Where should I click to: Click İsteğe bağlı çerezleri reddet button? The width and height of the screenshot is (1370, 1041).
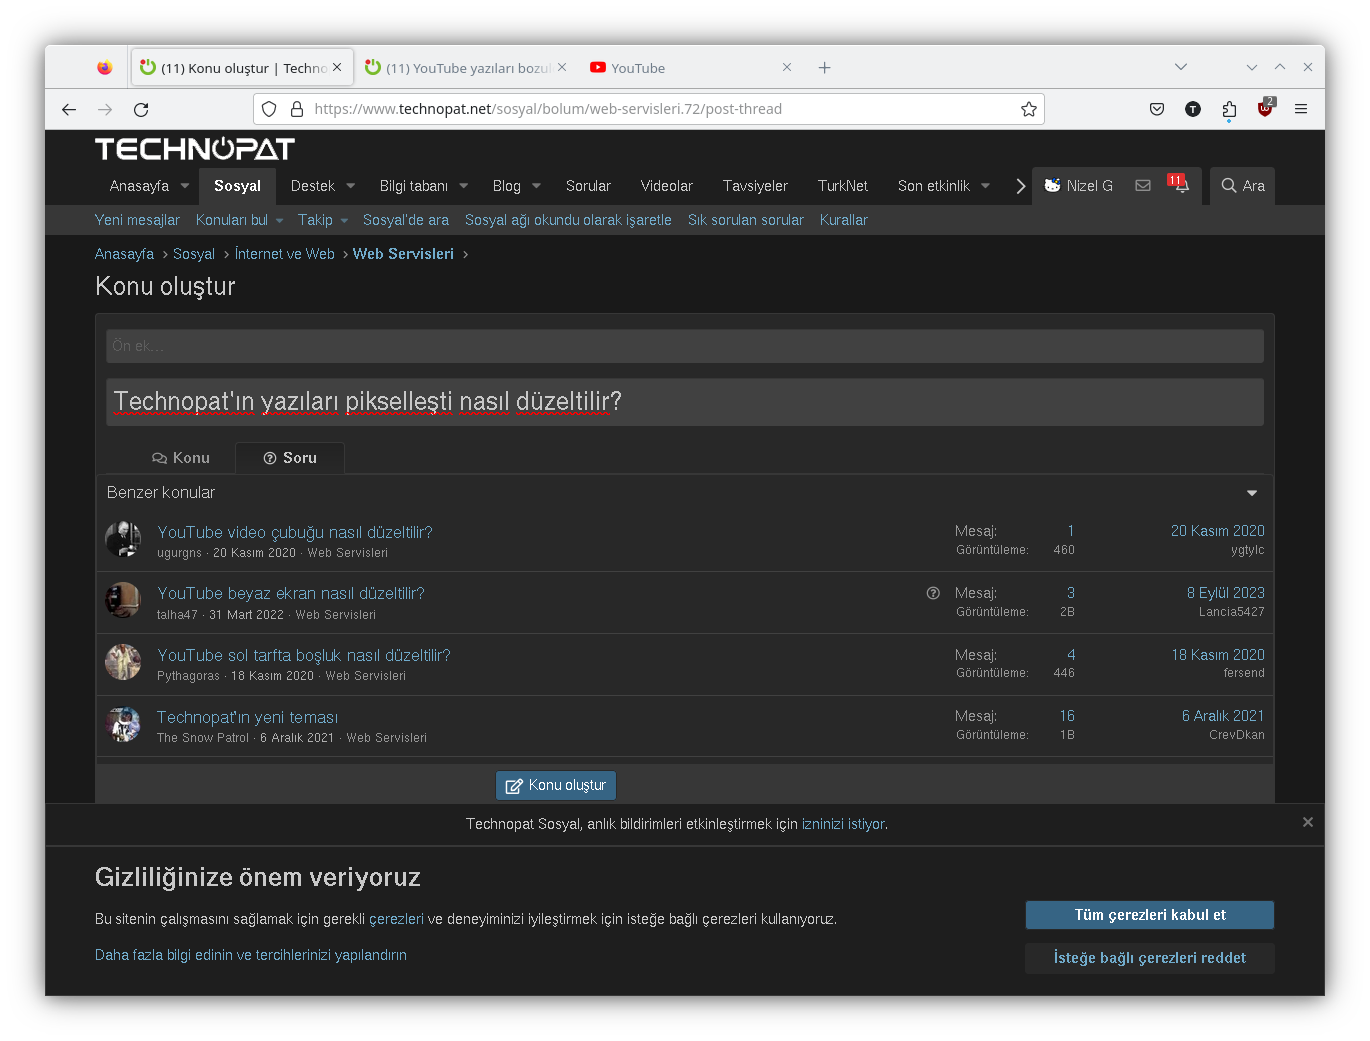click(1150, 958)
